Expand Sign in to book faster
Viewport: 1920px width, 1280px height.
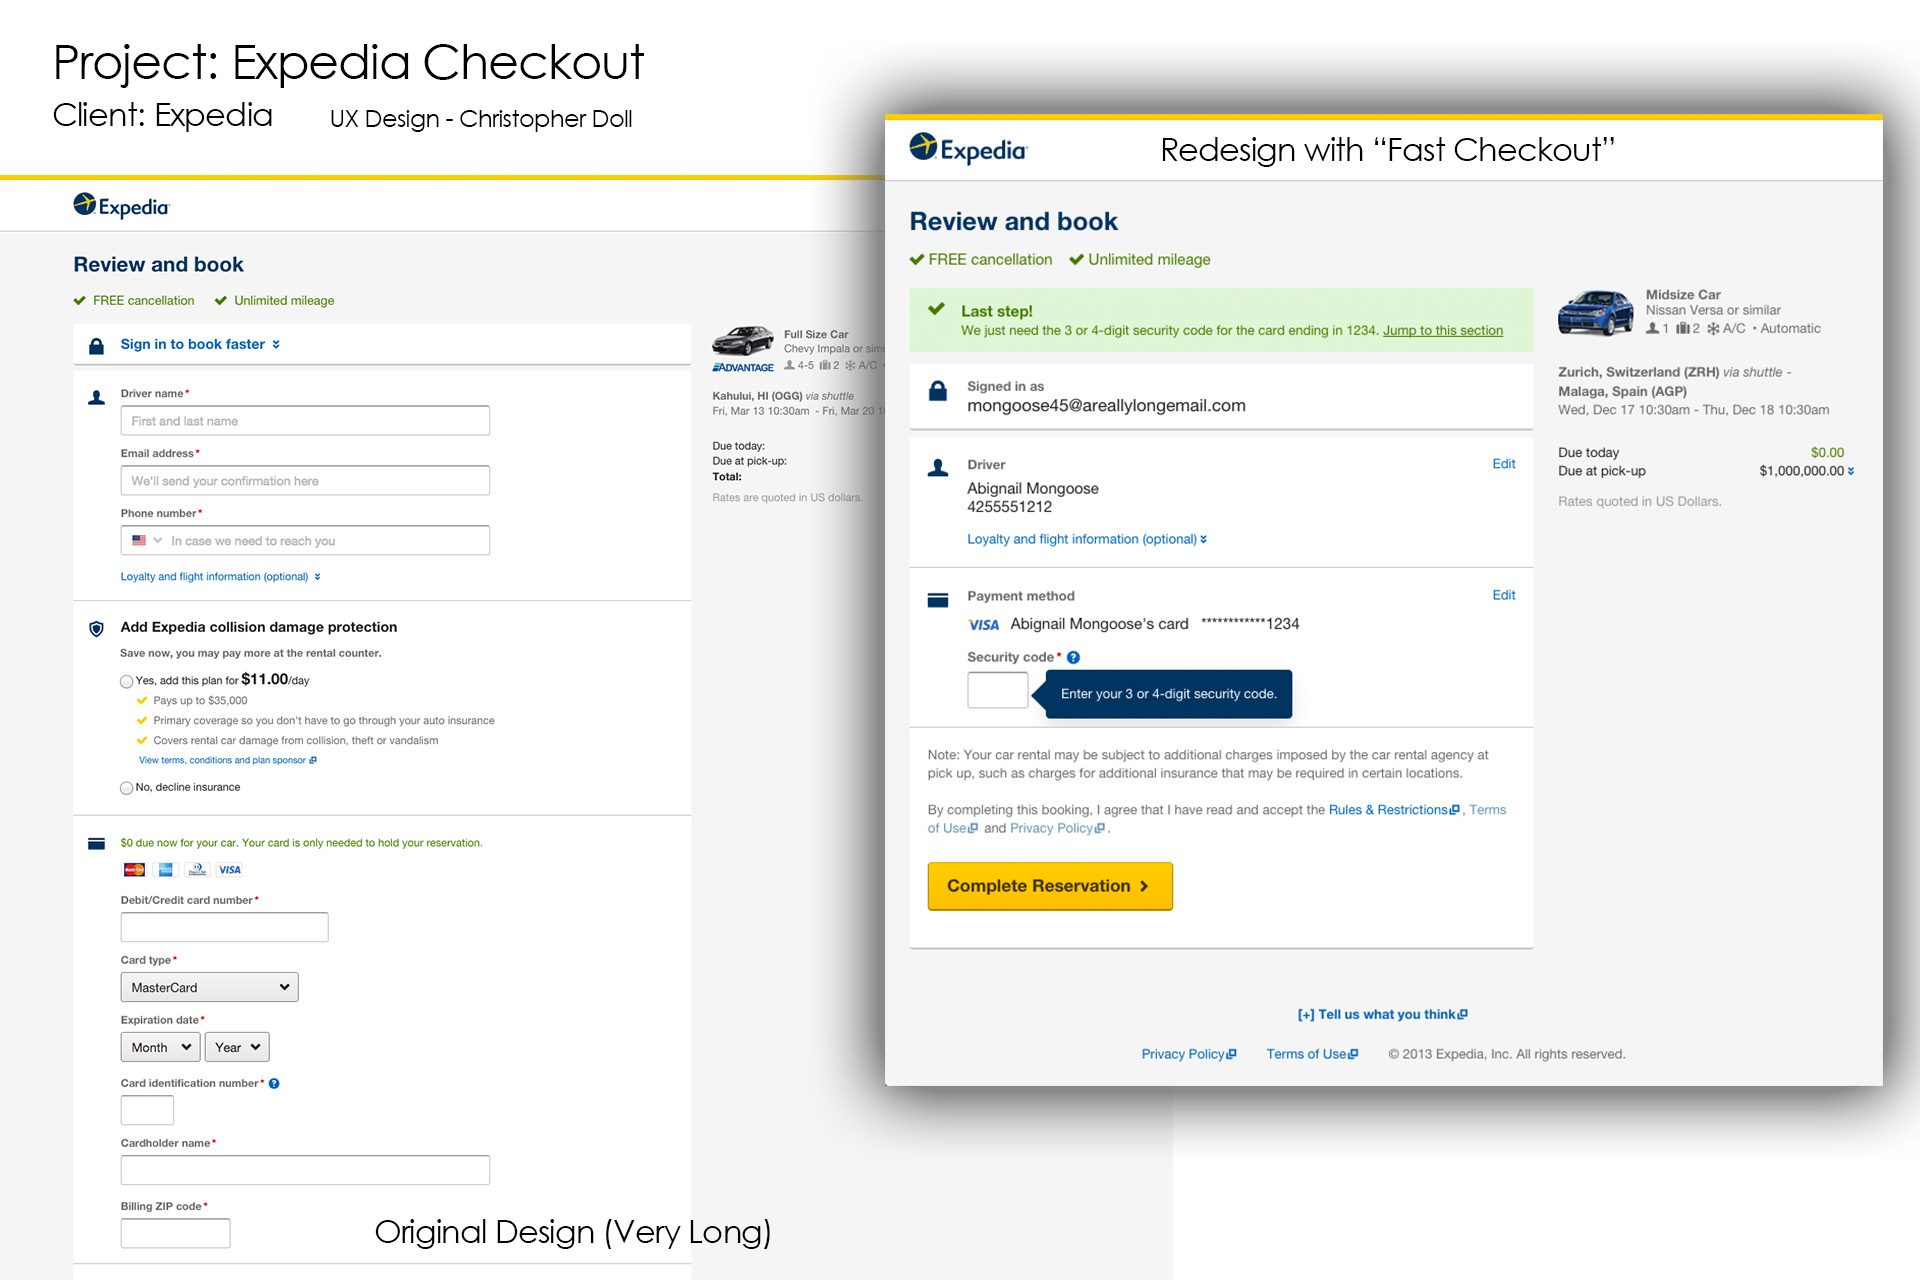click(200, 344)
